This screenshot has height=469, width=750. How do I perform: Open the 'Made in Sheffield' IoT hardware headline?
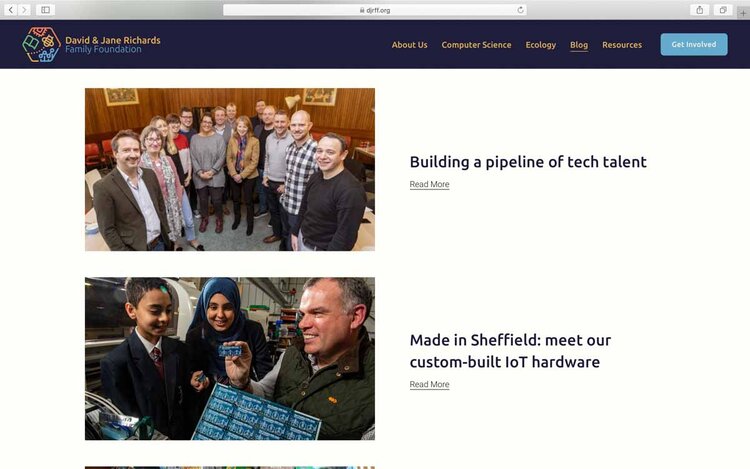click(510, 350)
